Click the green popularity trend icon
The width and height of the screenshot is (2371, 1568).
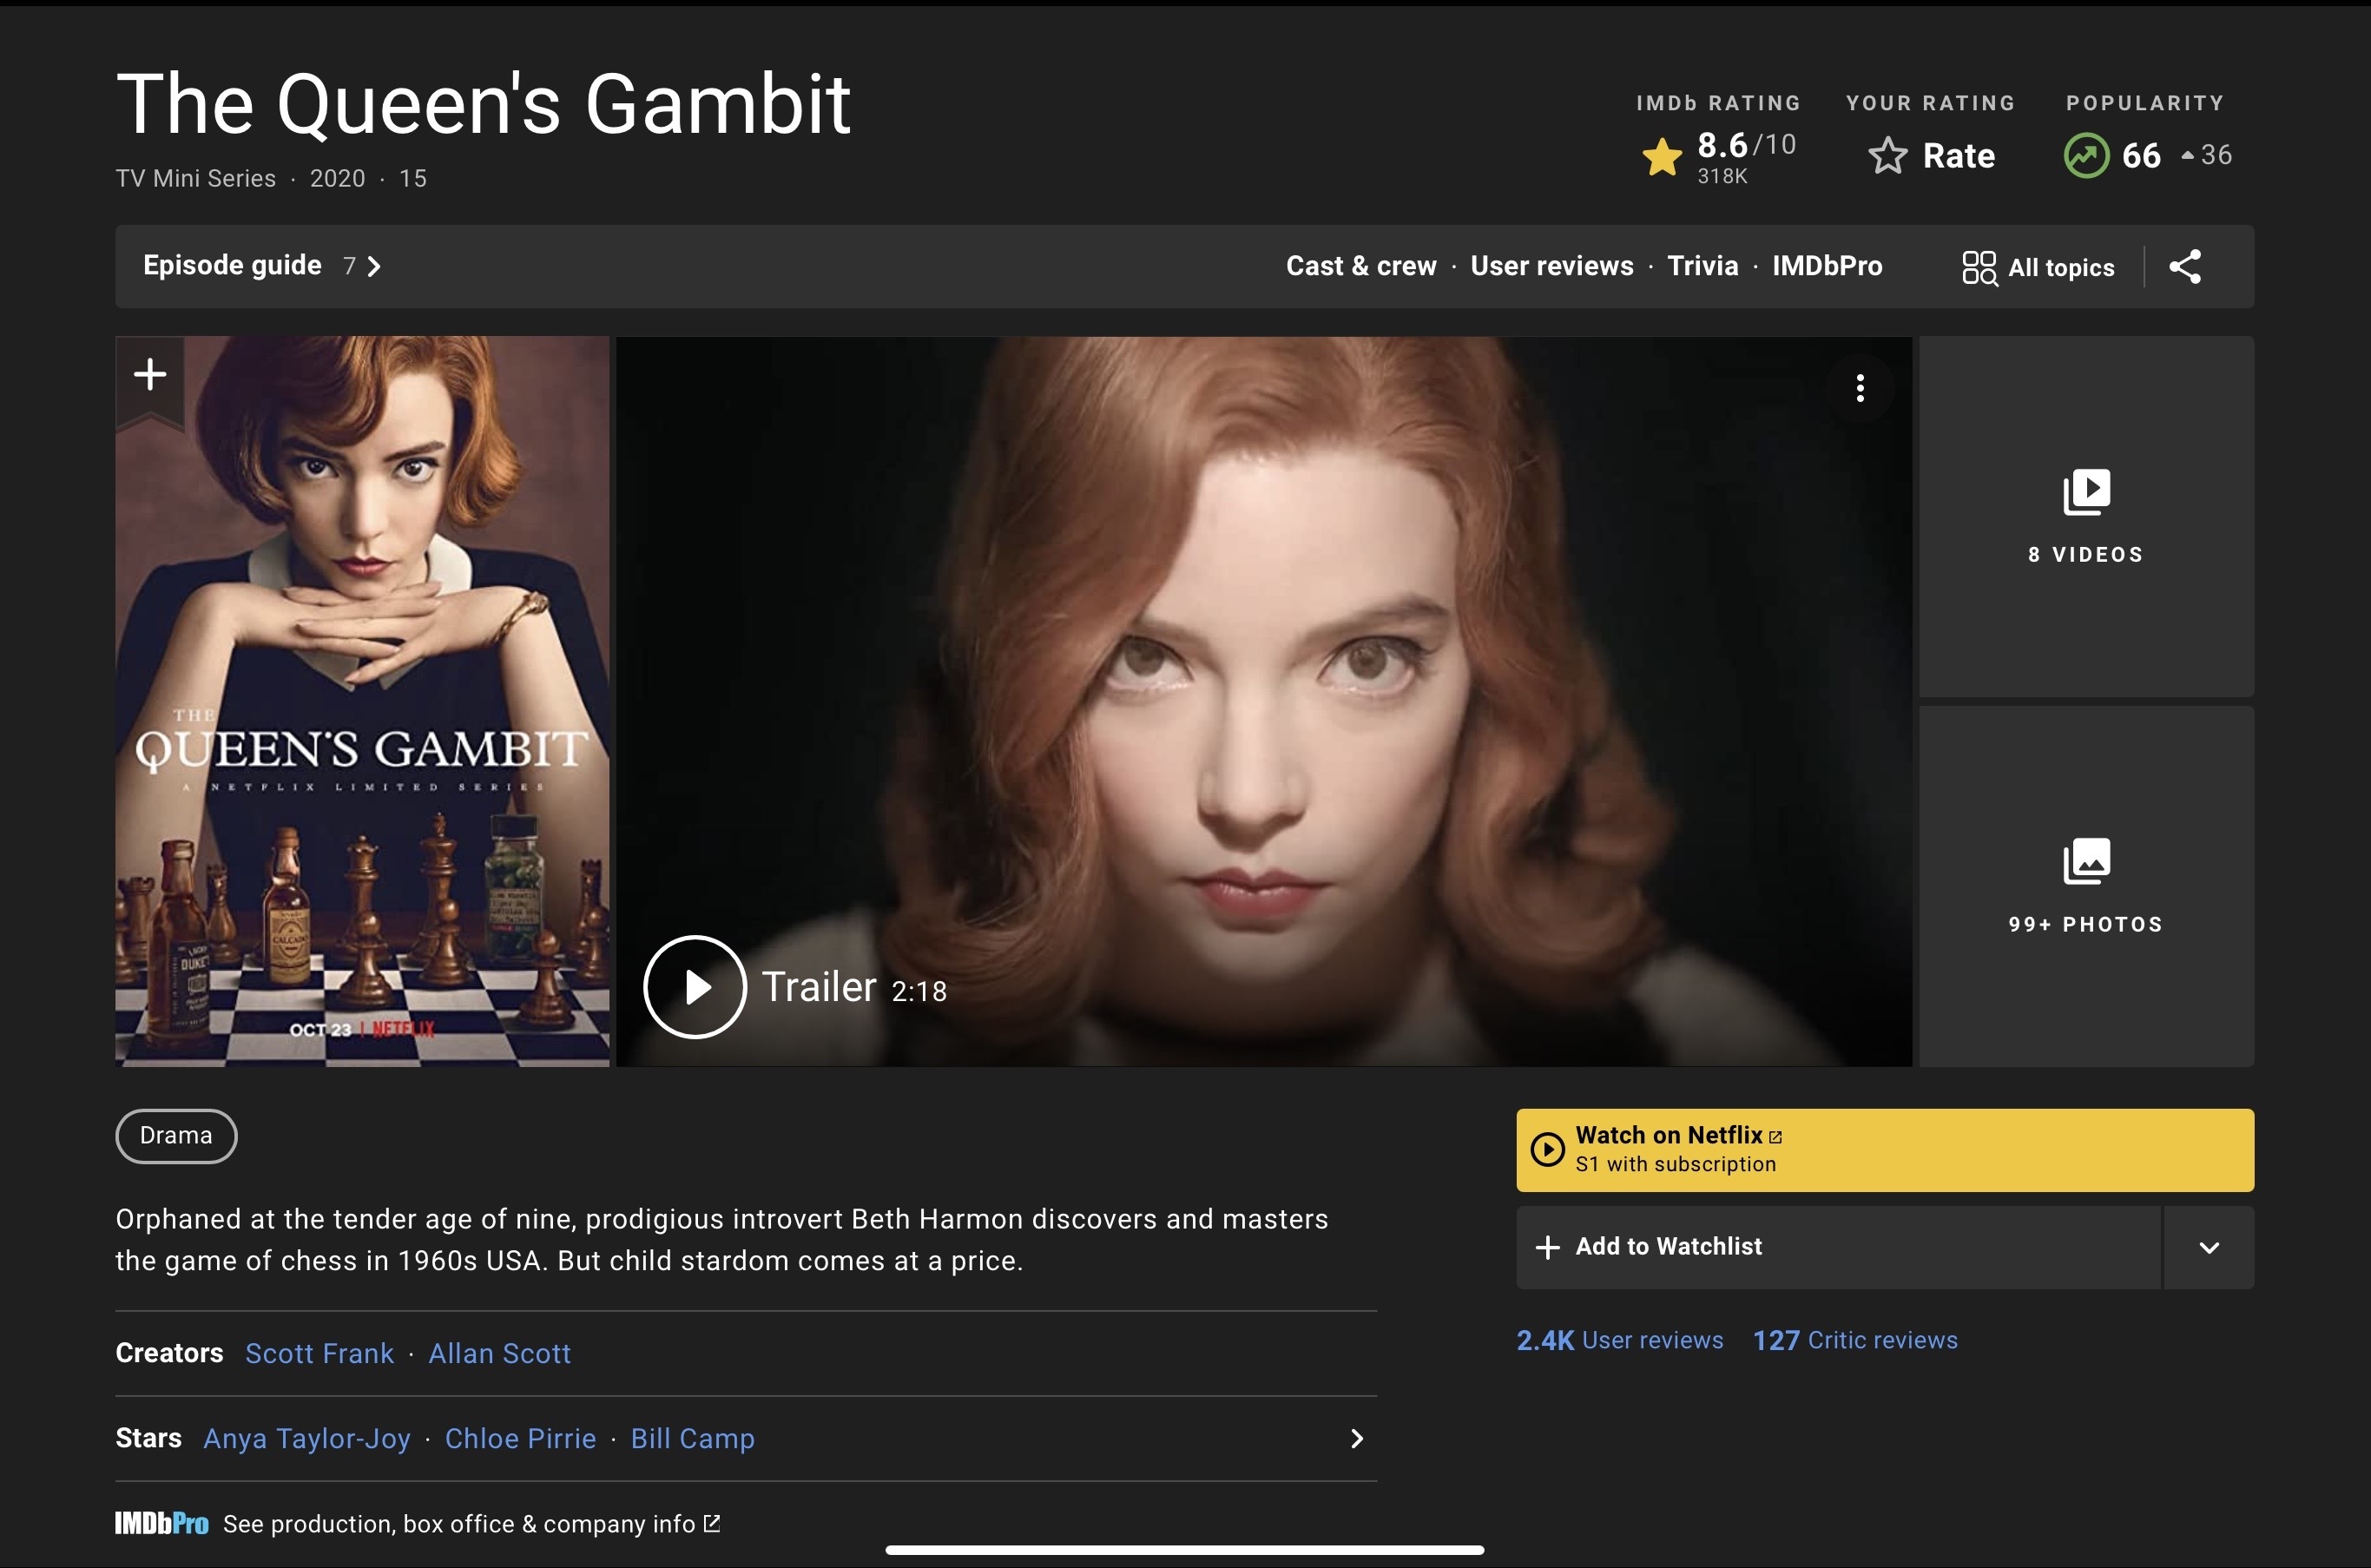pyautogui.click(x=2086, y=156)
